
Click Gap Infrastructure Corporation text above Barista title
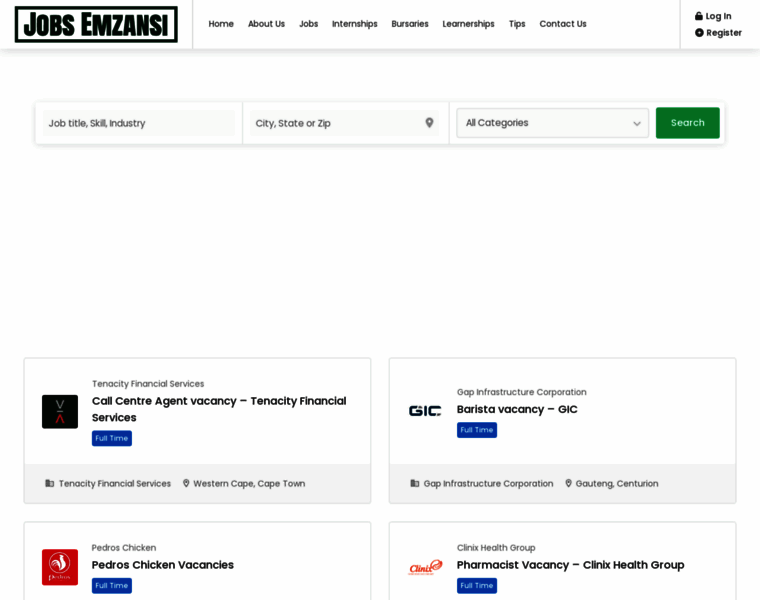tap(522, 392)
